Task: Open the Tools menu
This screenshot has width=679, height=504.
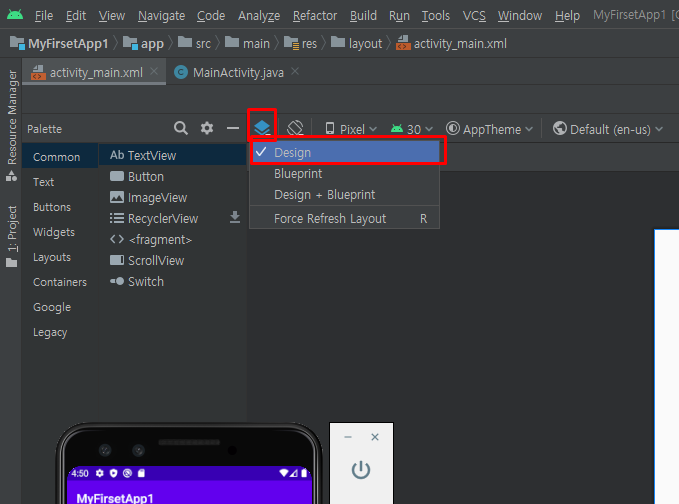Action: click(x=436, y=16)
